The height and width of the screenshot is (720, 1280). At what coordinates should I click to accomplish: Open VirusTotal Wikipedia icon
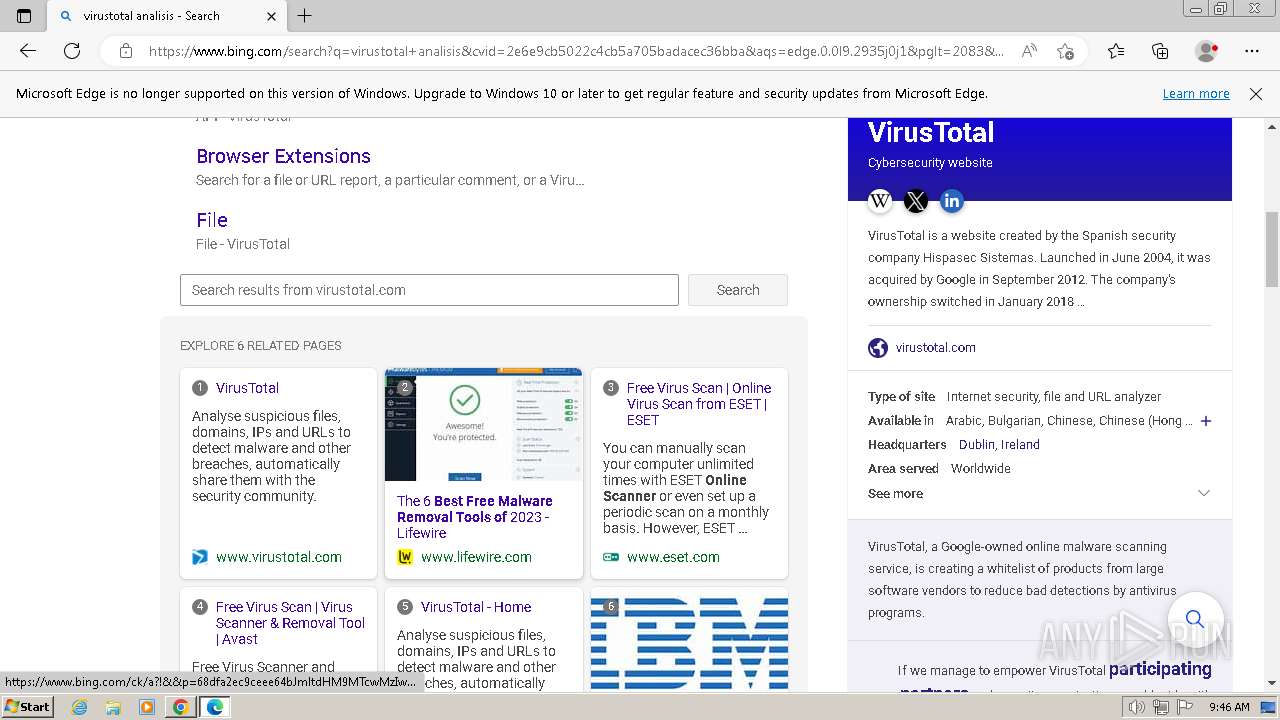click(x=880, y=201)
